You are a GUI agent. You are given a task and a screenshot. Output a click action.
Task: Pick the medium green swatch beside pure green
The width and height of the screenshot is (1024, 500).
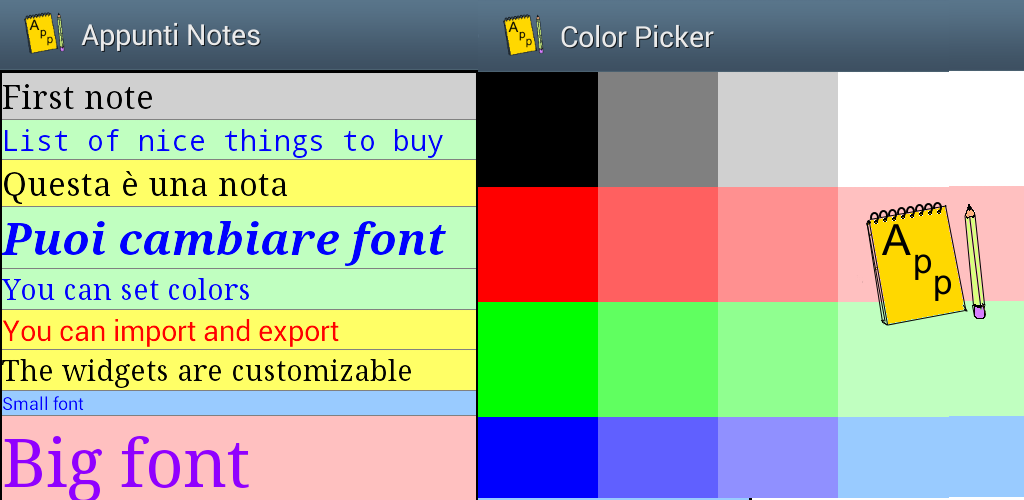(x=658, y=359)
